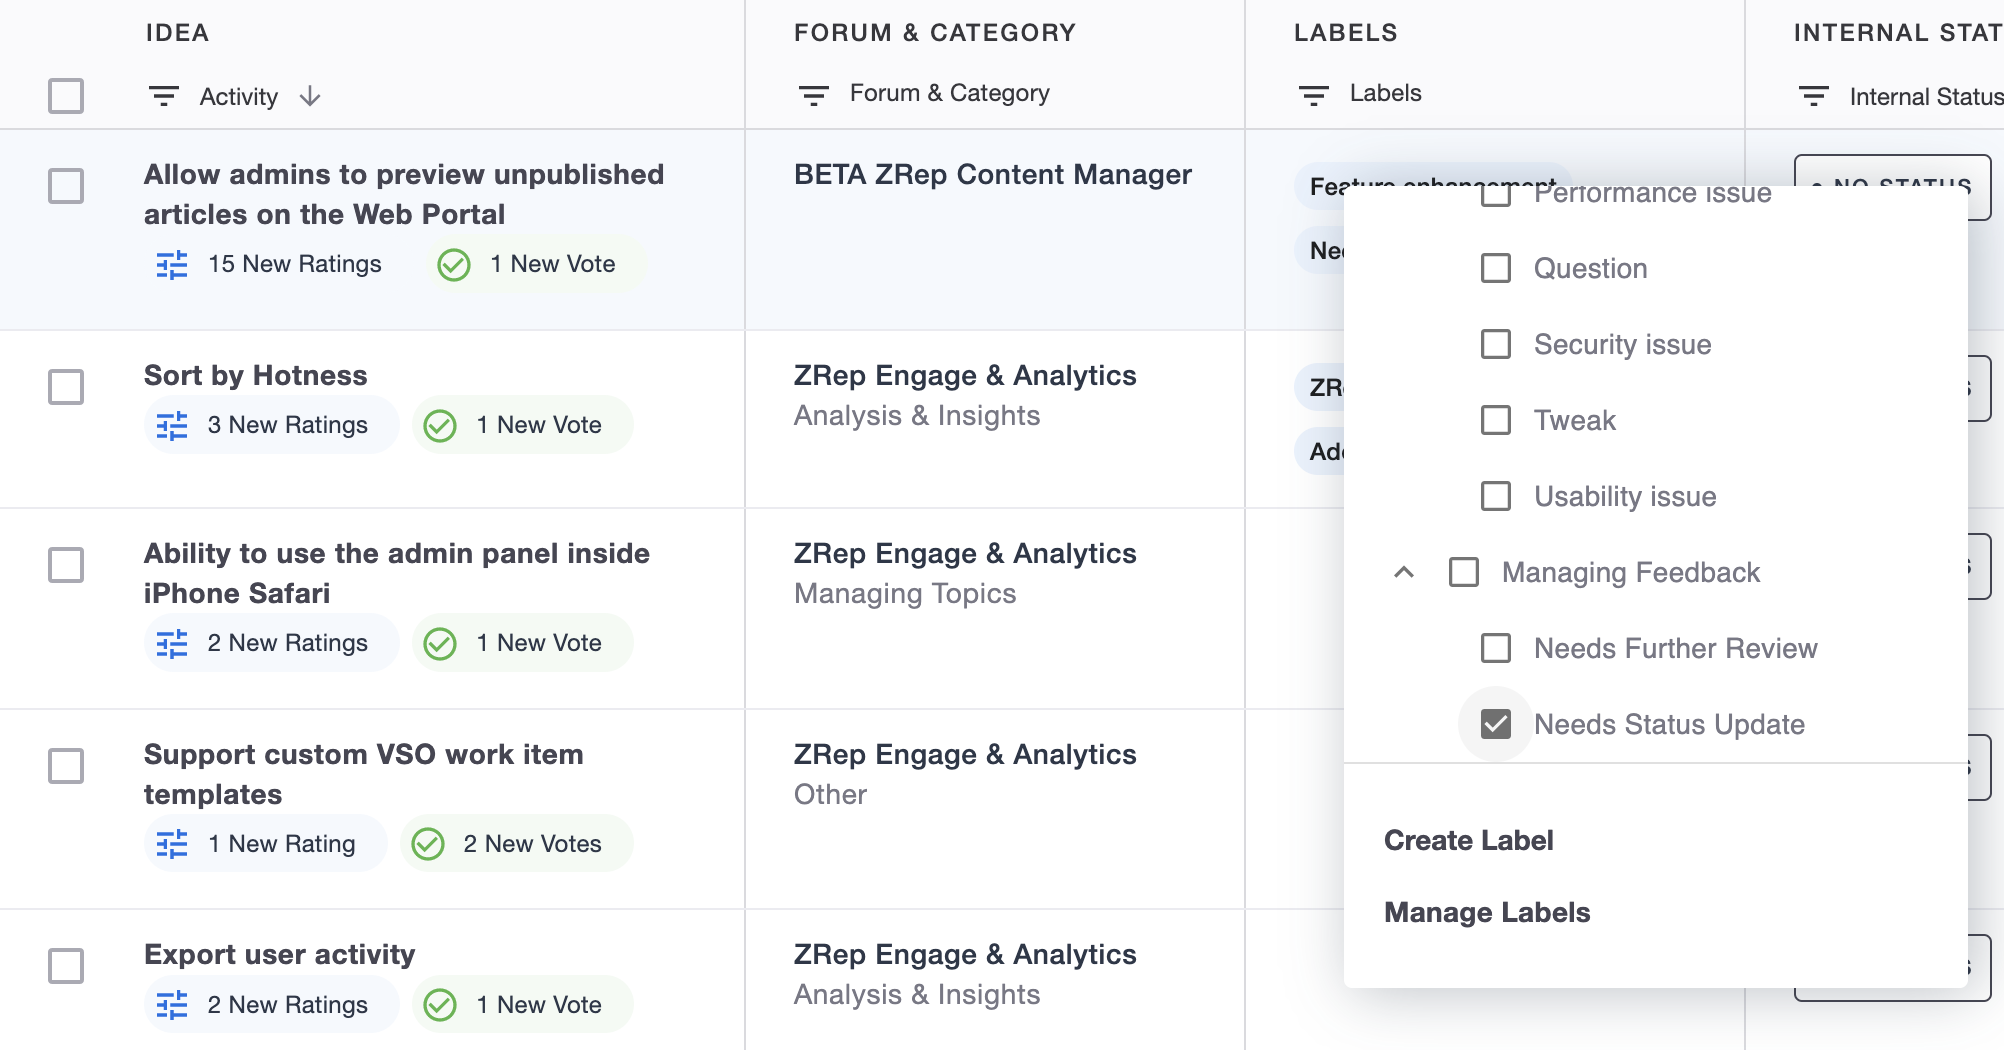Uncheck the Needs Status Update label
Screen dimensions: 2004x1050
1495,724
